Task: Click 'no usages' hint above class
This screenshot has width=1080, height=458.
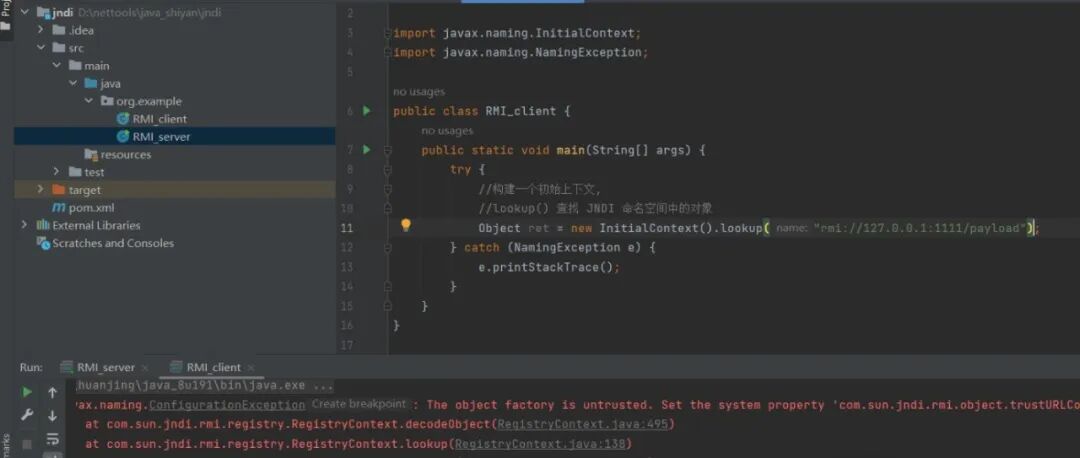Action: [419, 92]
